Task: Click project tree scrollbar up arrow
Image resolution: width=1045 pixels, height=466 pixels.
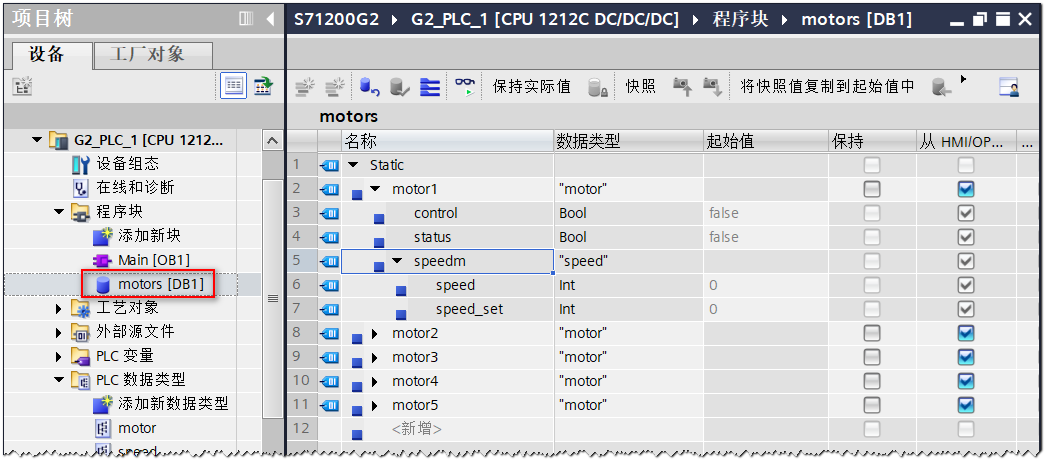Action: pyautogui.click(x=272, y=141)
